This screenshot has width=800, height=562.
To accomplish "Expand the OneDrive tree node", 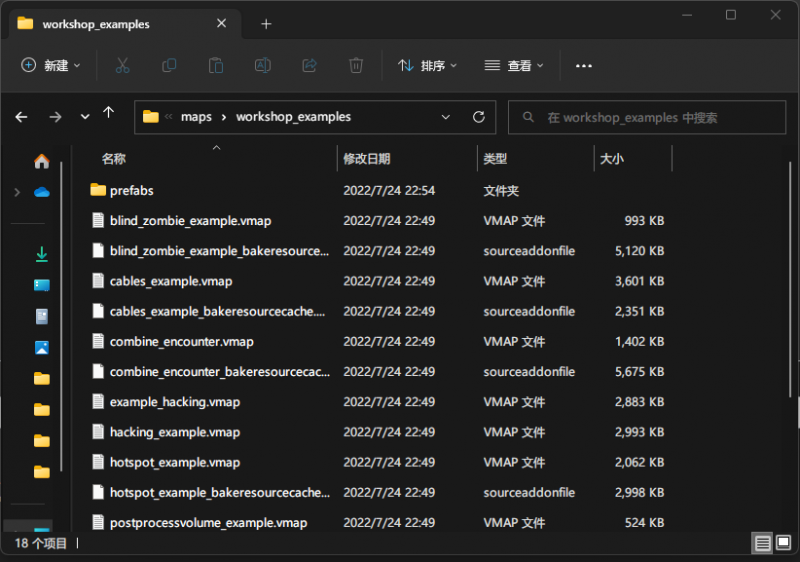I will (17, 192).
